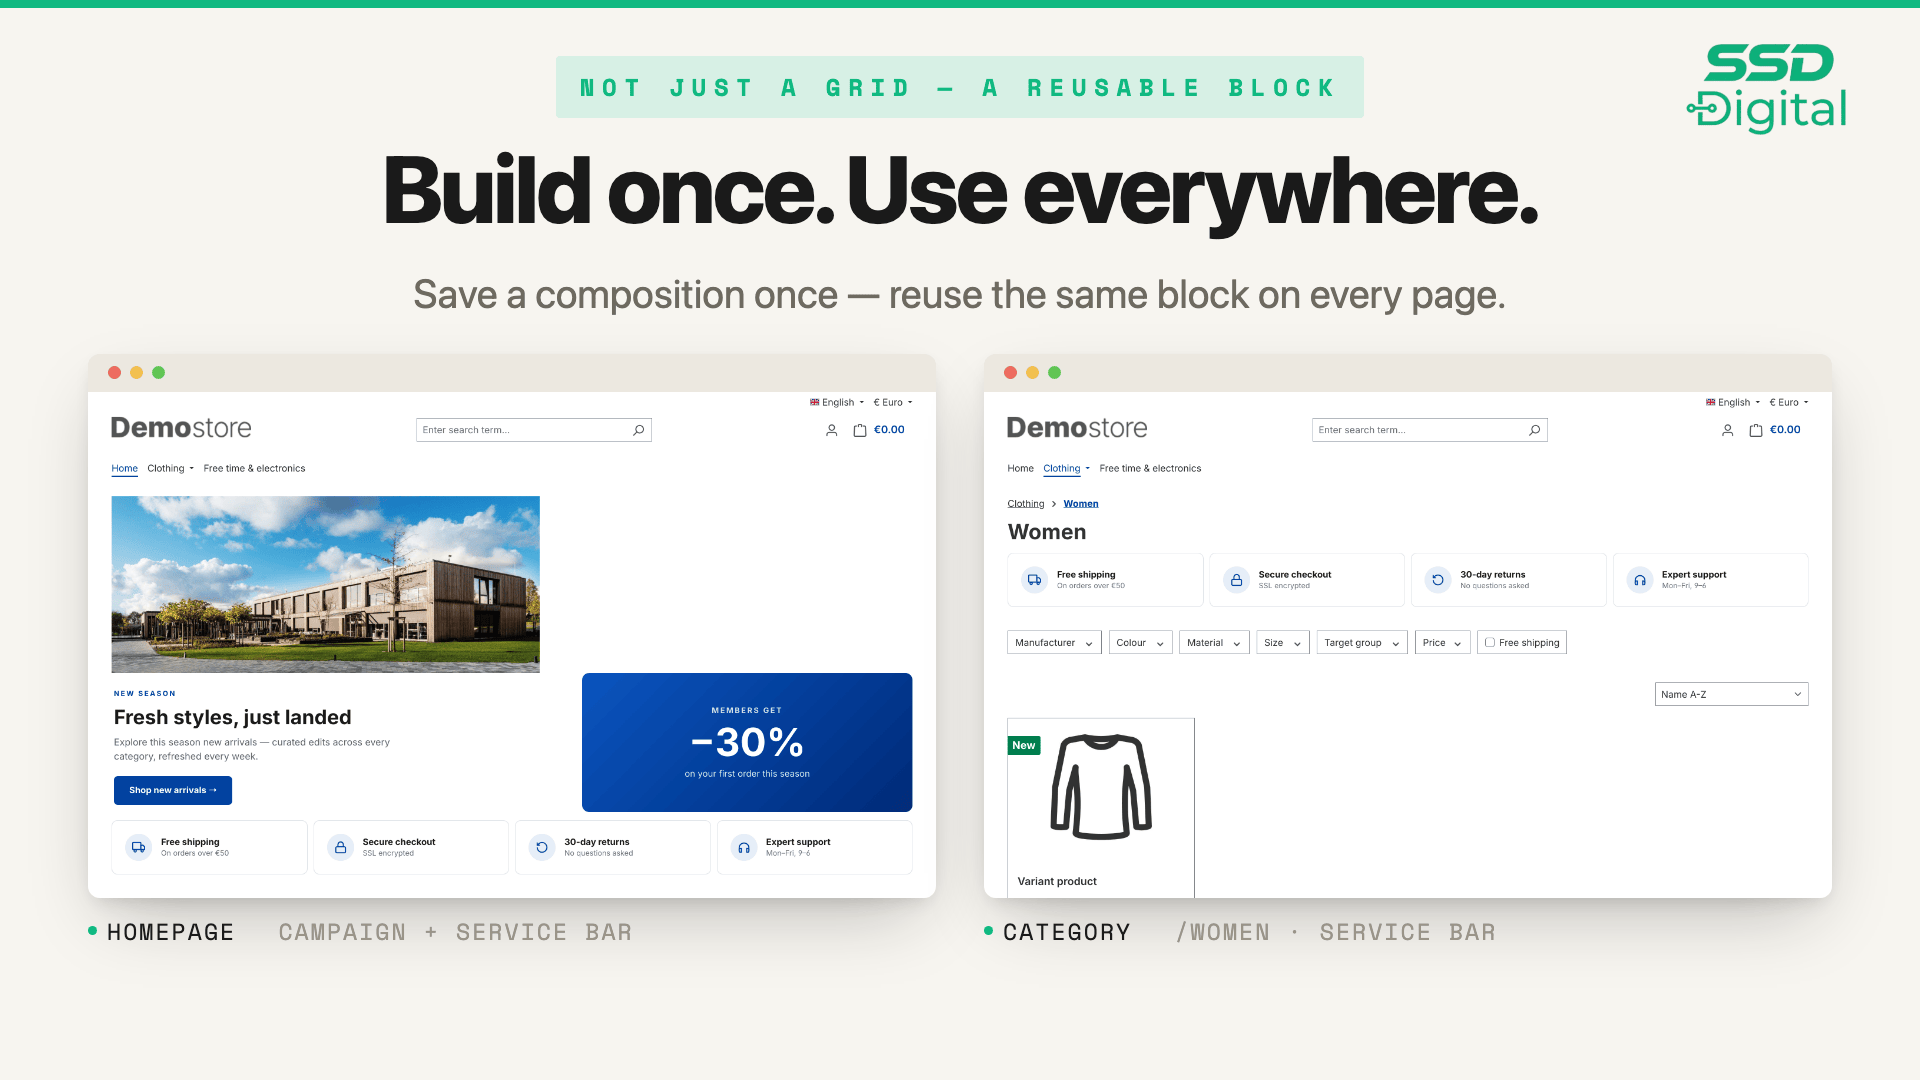Click the Expert support headset icon on Women page

(1640, 580)
